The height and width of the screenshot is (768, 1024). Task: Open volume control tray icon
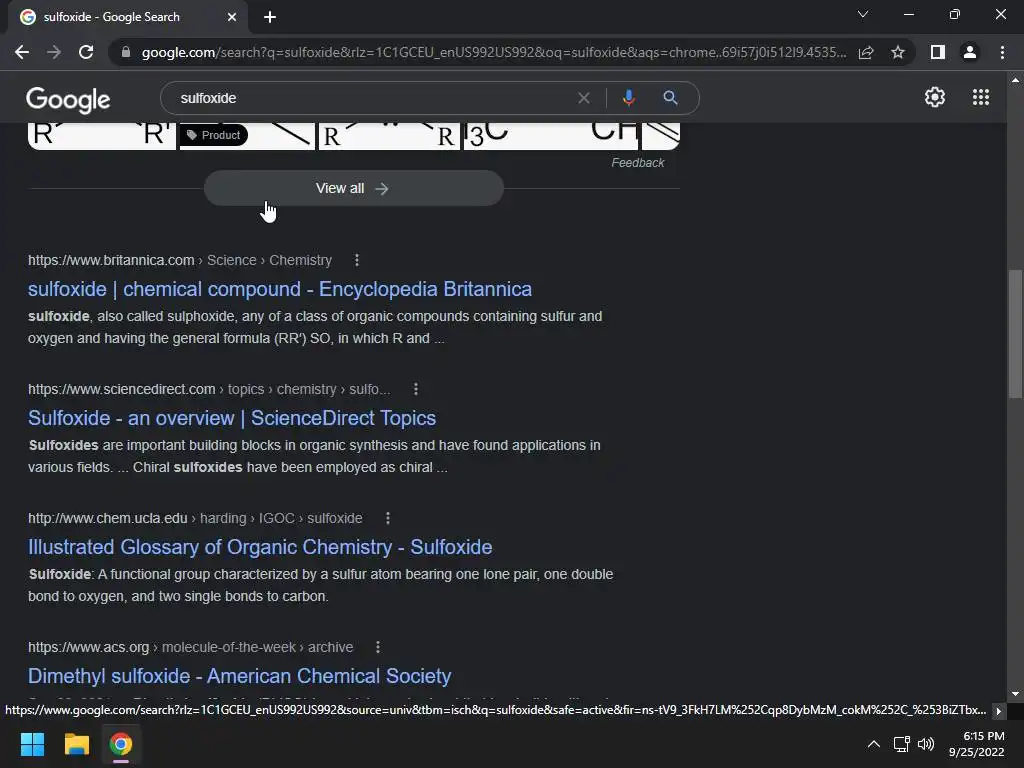926,744
